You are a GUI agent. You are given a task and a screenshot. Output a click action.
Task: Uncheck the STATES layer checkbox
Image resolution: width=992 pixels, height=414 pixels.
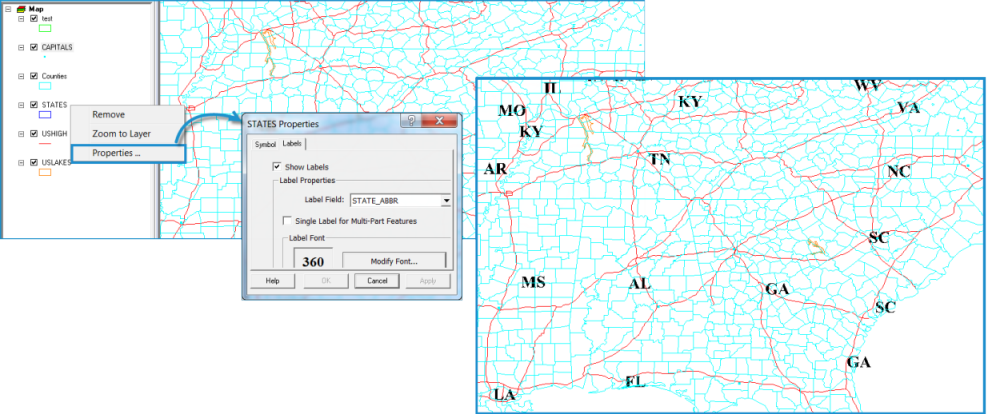[34, 104]
